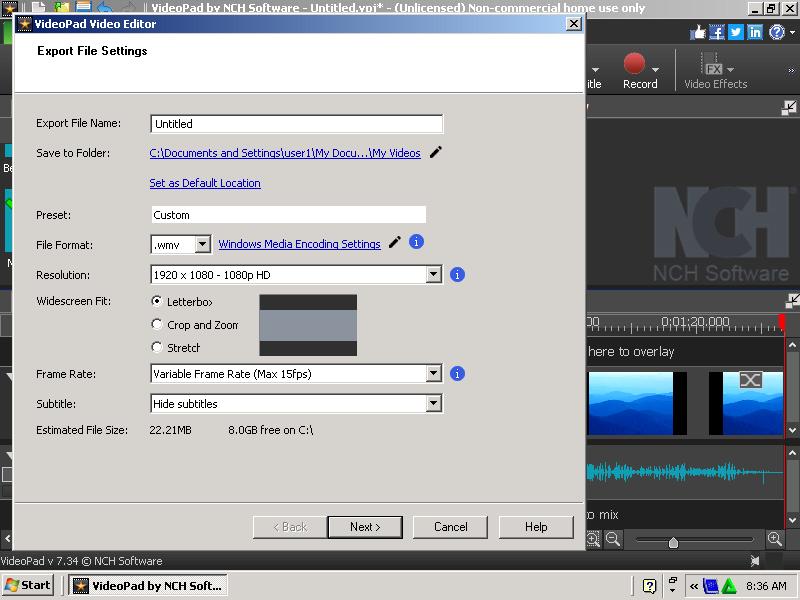The image size is (800, 600).
Task: Click the Record label in toolbar
Action: coord(640,84)
